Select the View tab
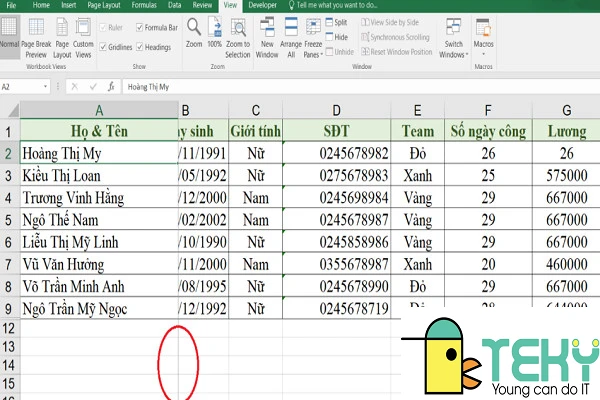This screenshot has width=600, height=400. (230, 5)
